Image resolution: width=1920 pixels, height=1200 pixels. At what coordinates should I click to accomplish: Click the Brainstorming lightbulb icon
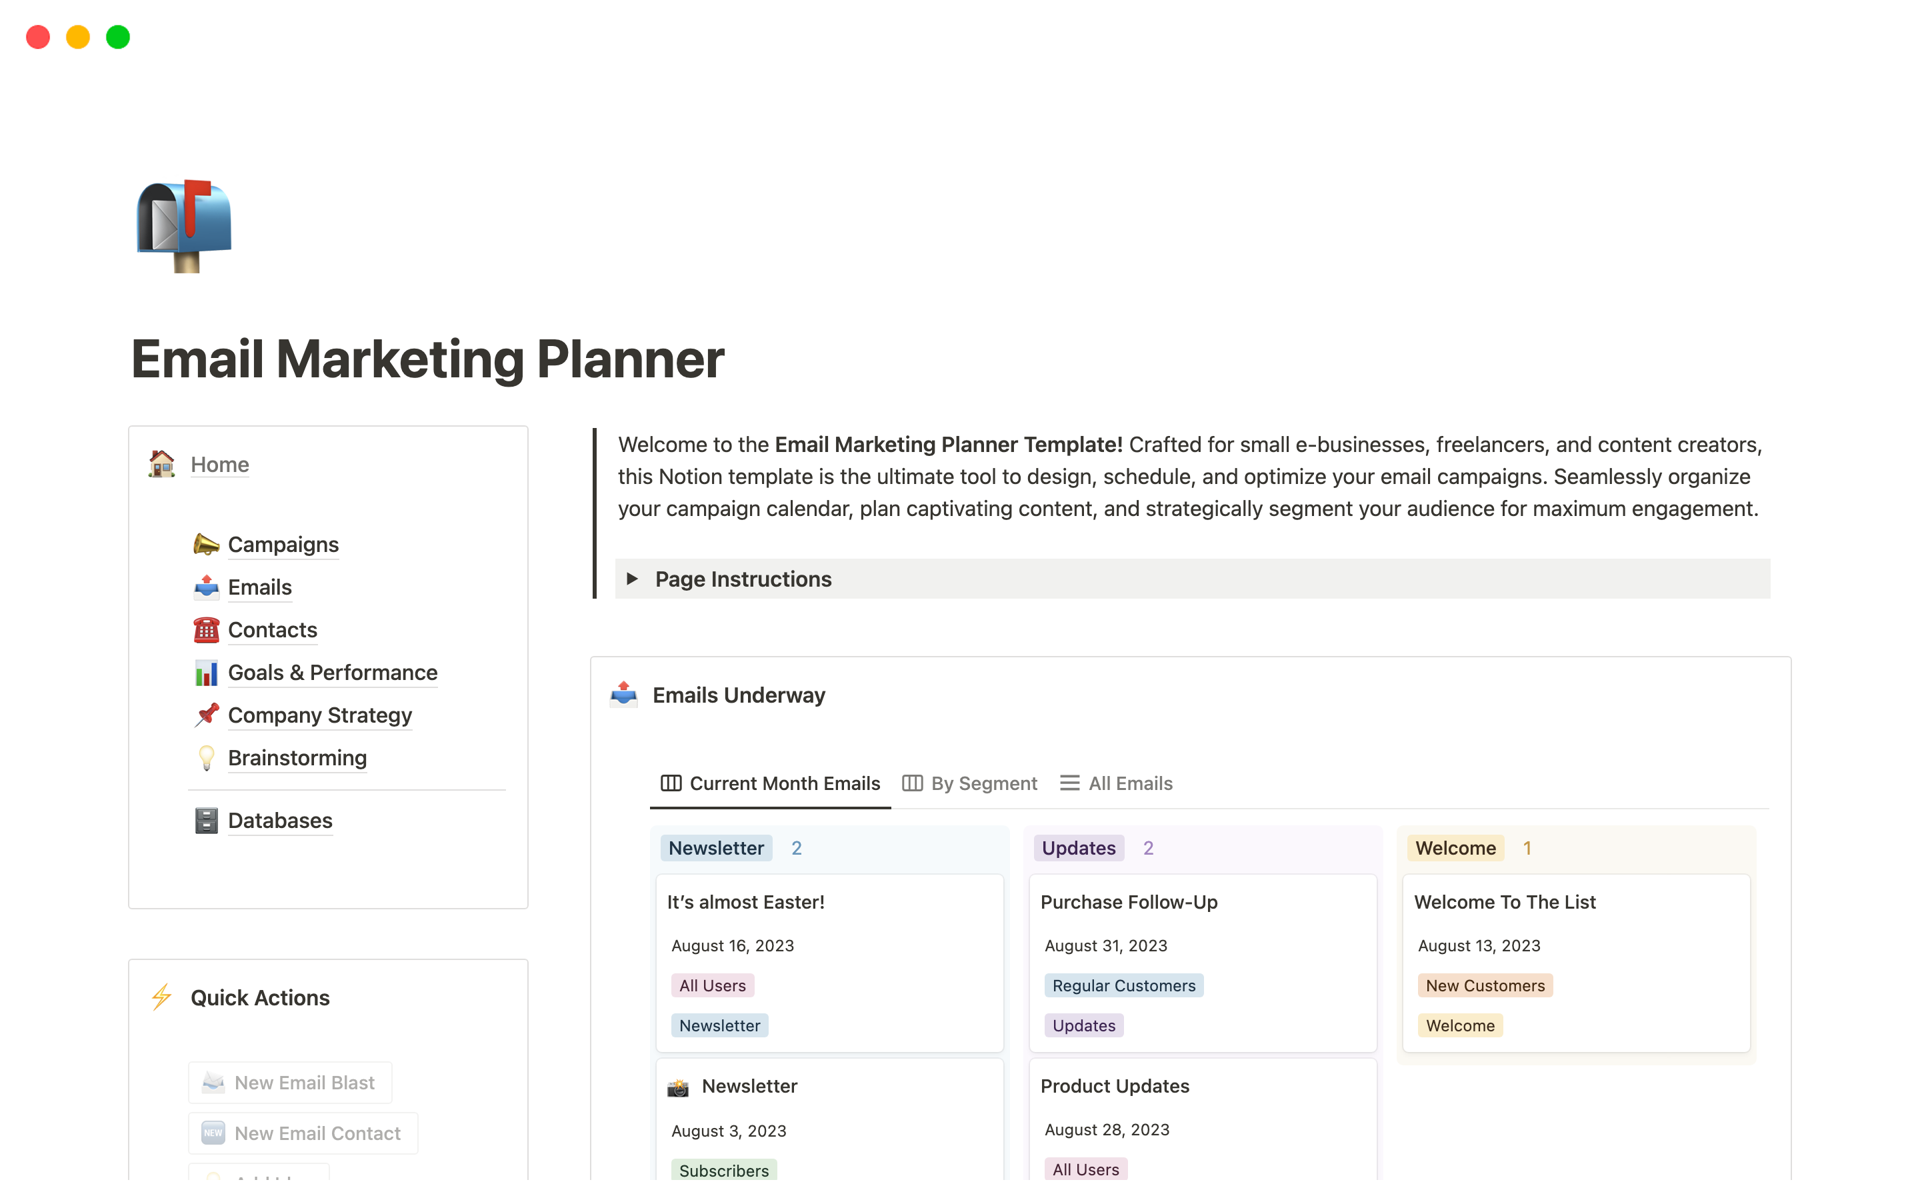point(206,758)
